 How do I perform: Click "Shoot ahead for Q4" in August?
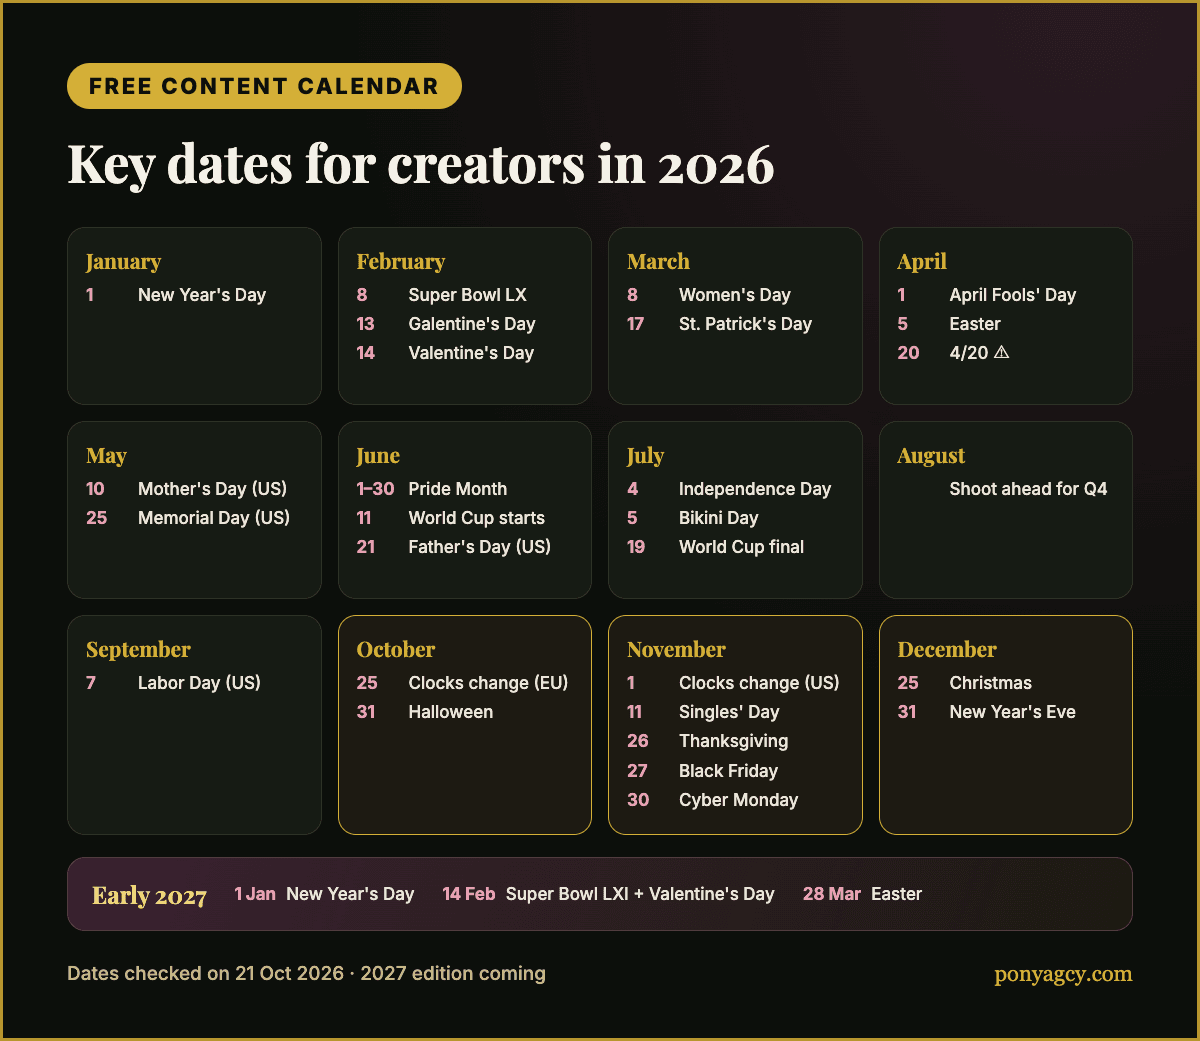[1028, 489]
